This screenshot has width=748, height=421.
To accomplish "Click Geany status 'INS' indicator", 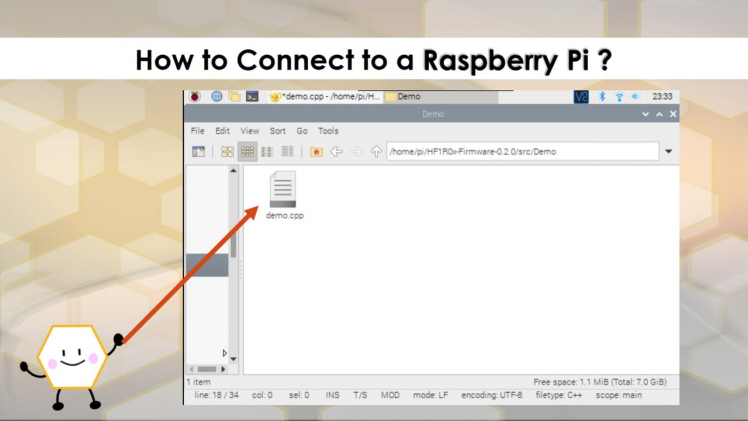I will [x=332, y=395].
